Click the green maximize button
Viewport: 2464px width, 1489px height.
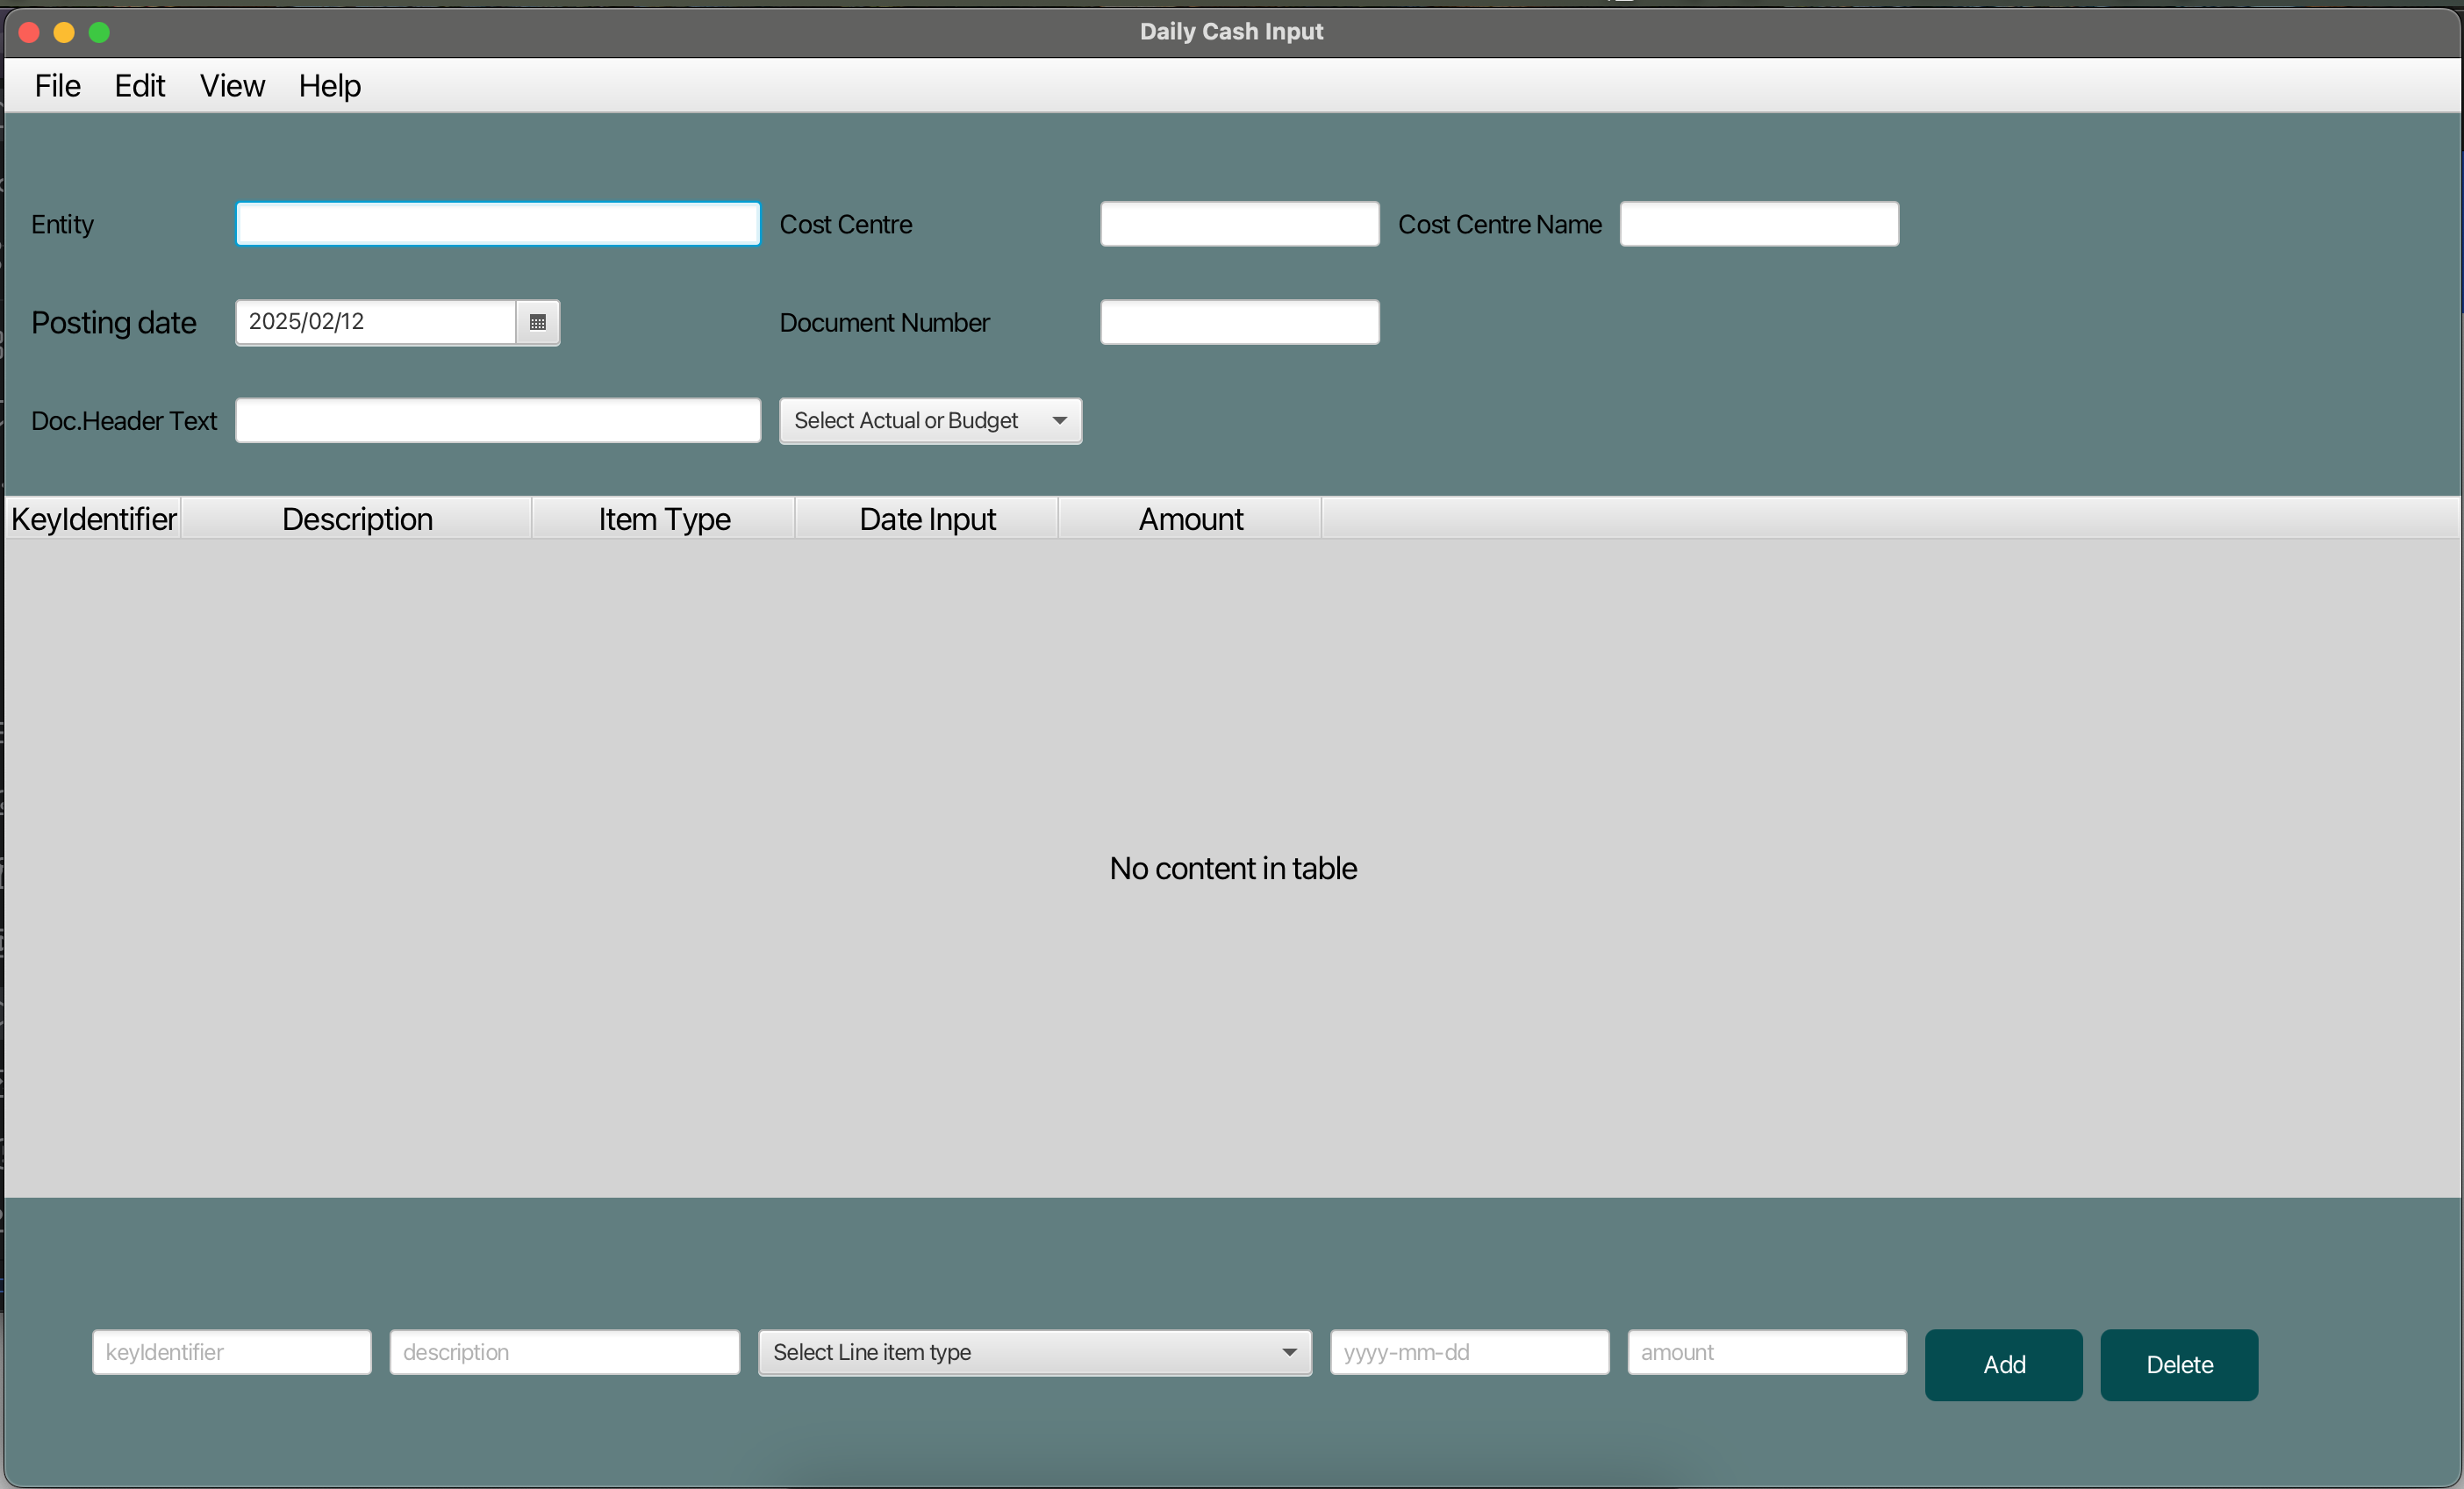(100, 32)
